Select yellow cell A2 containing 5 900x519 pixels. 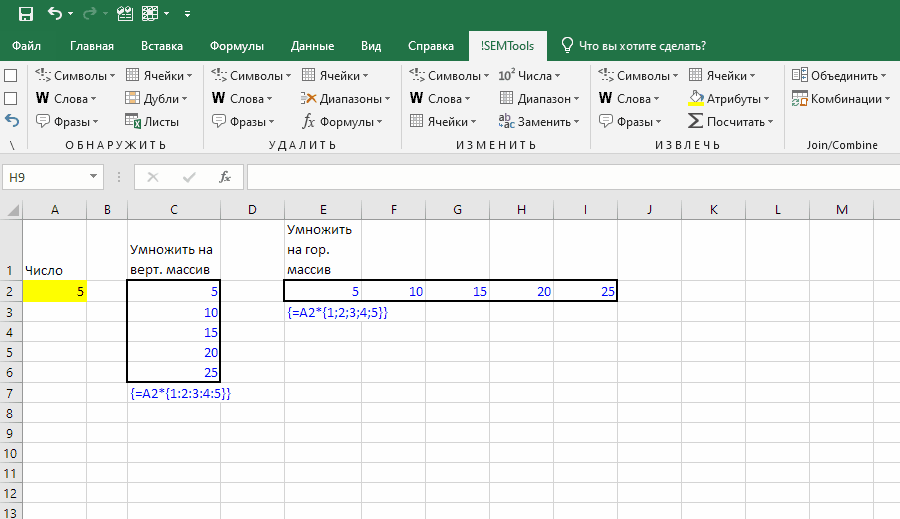click(x=55, y=291)
